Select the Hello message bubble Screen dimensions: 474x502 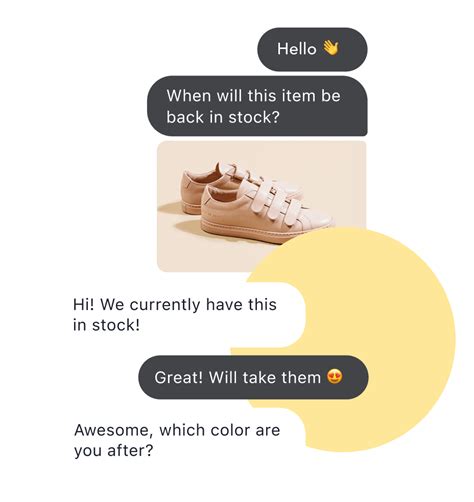[x=312, y=49]
